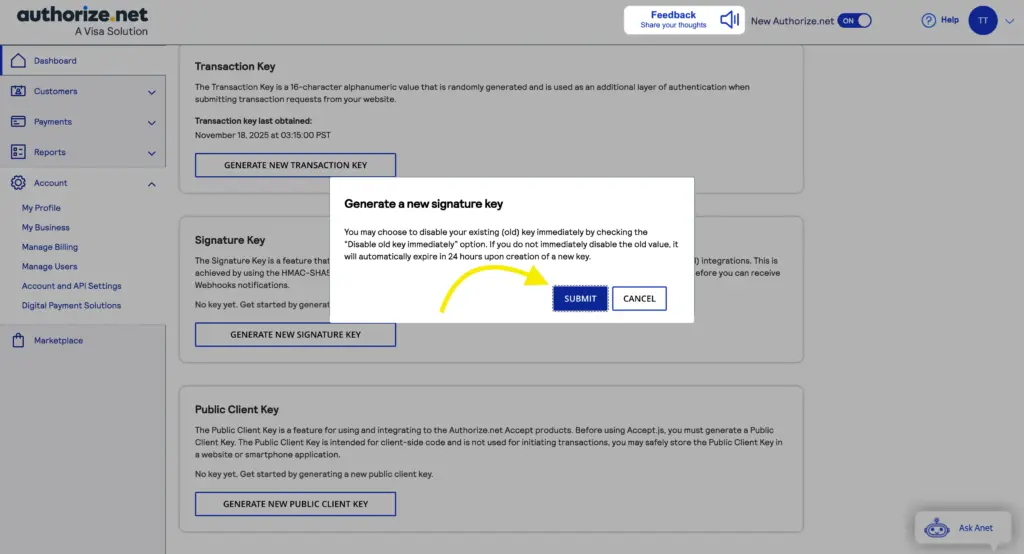This screenshot has width=1024, height=554.
Task: Open Account and API Settings
Action: tap(72, 286)
